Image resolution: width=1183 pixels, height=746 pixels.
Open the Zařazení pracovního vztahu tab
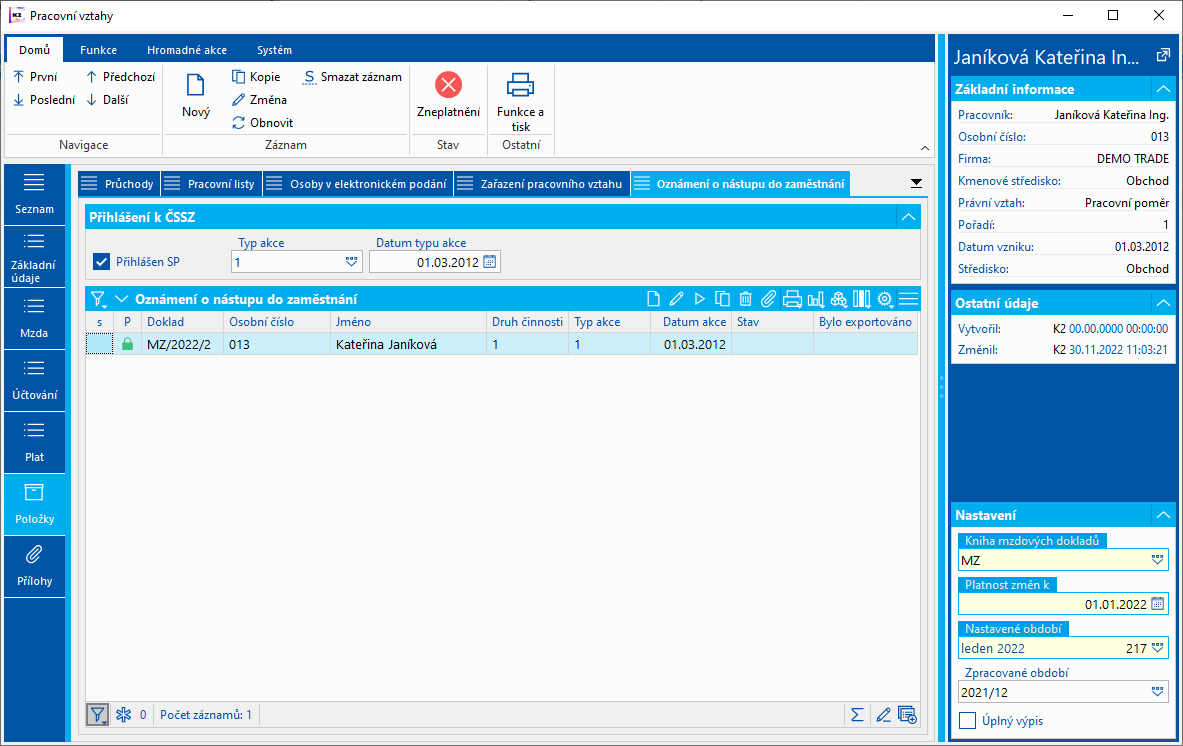(x=542, y=184)
